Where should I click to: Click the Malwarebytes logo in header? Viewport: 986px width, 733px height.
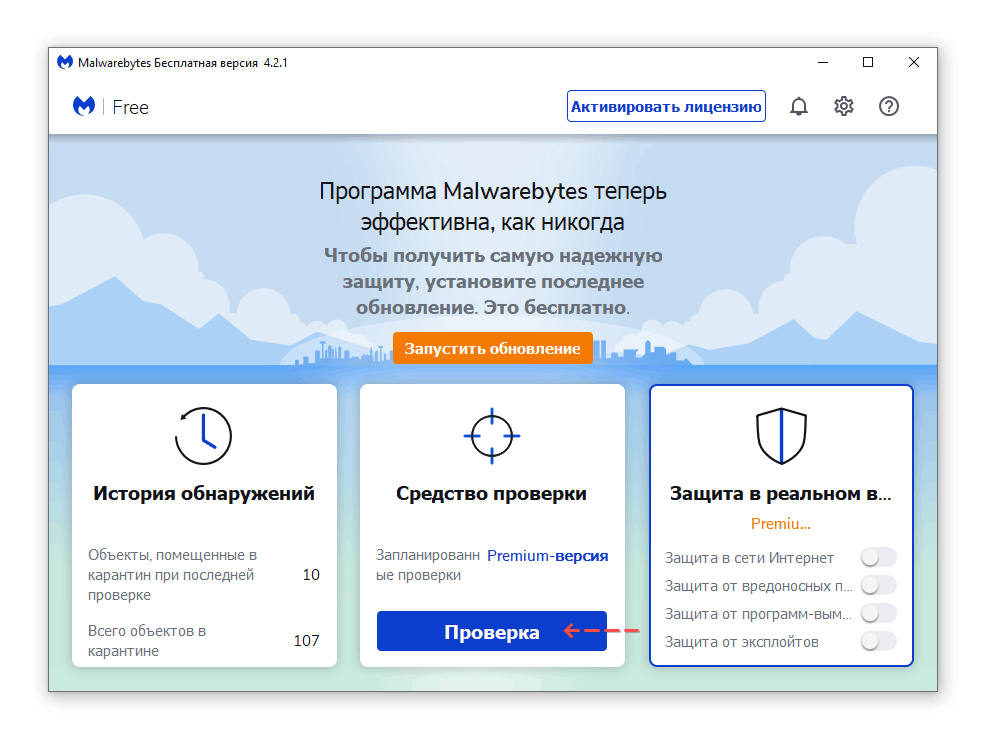pos(85,107)
